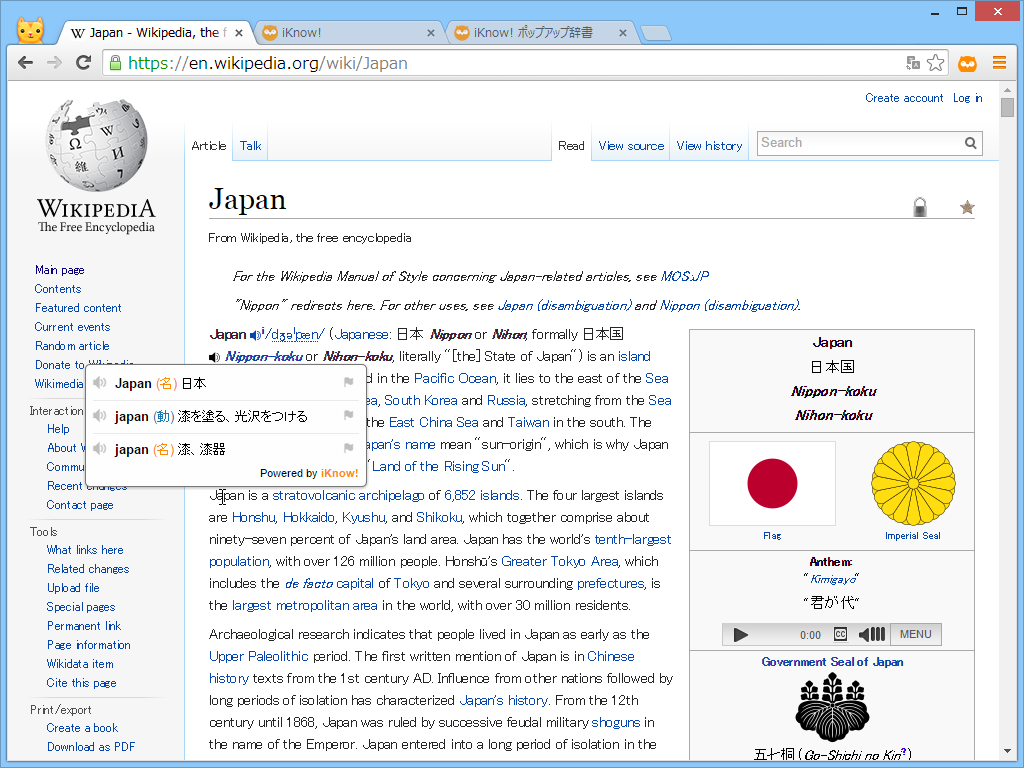Play pronunciation speaker icon next to Japan /dʒəˈpæn/
The width and height of the screenshot is (1024, 768).
tap(255, 335)
